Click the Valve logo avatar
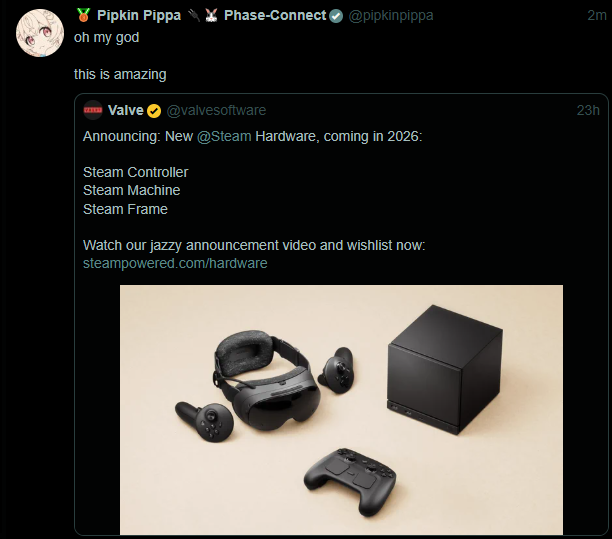The width and height of the screenshot is (612, 539). pyautogui.click(x=92, y=111)
